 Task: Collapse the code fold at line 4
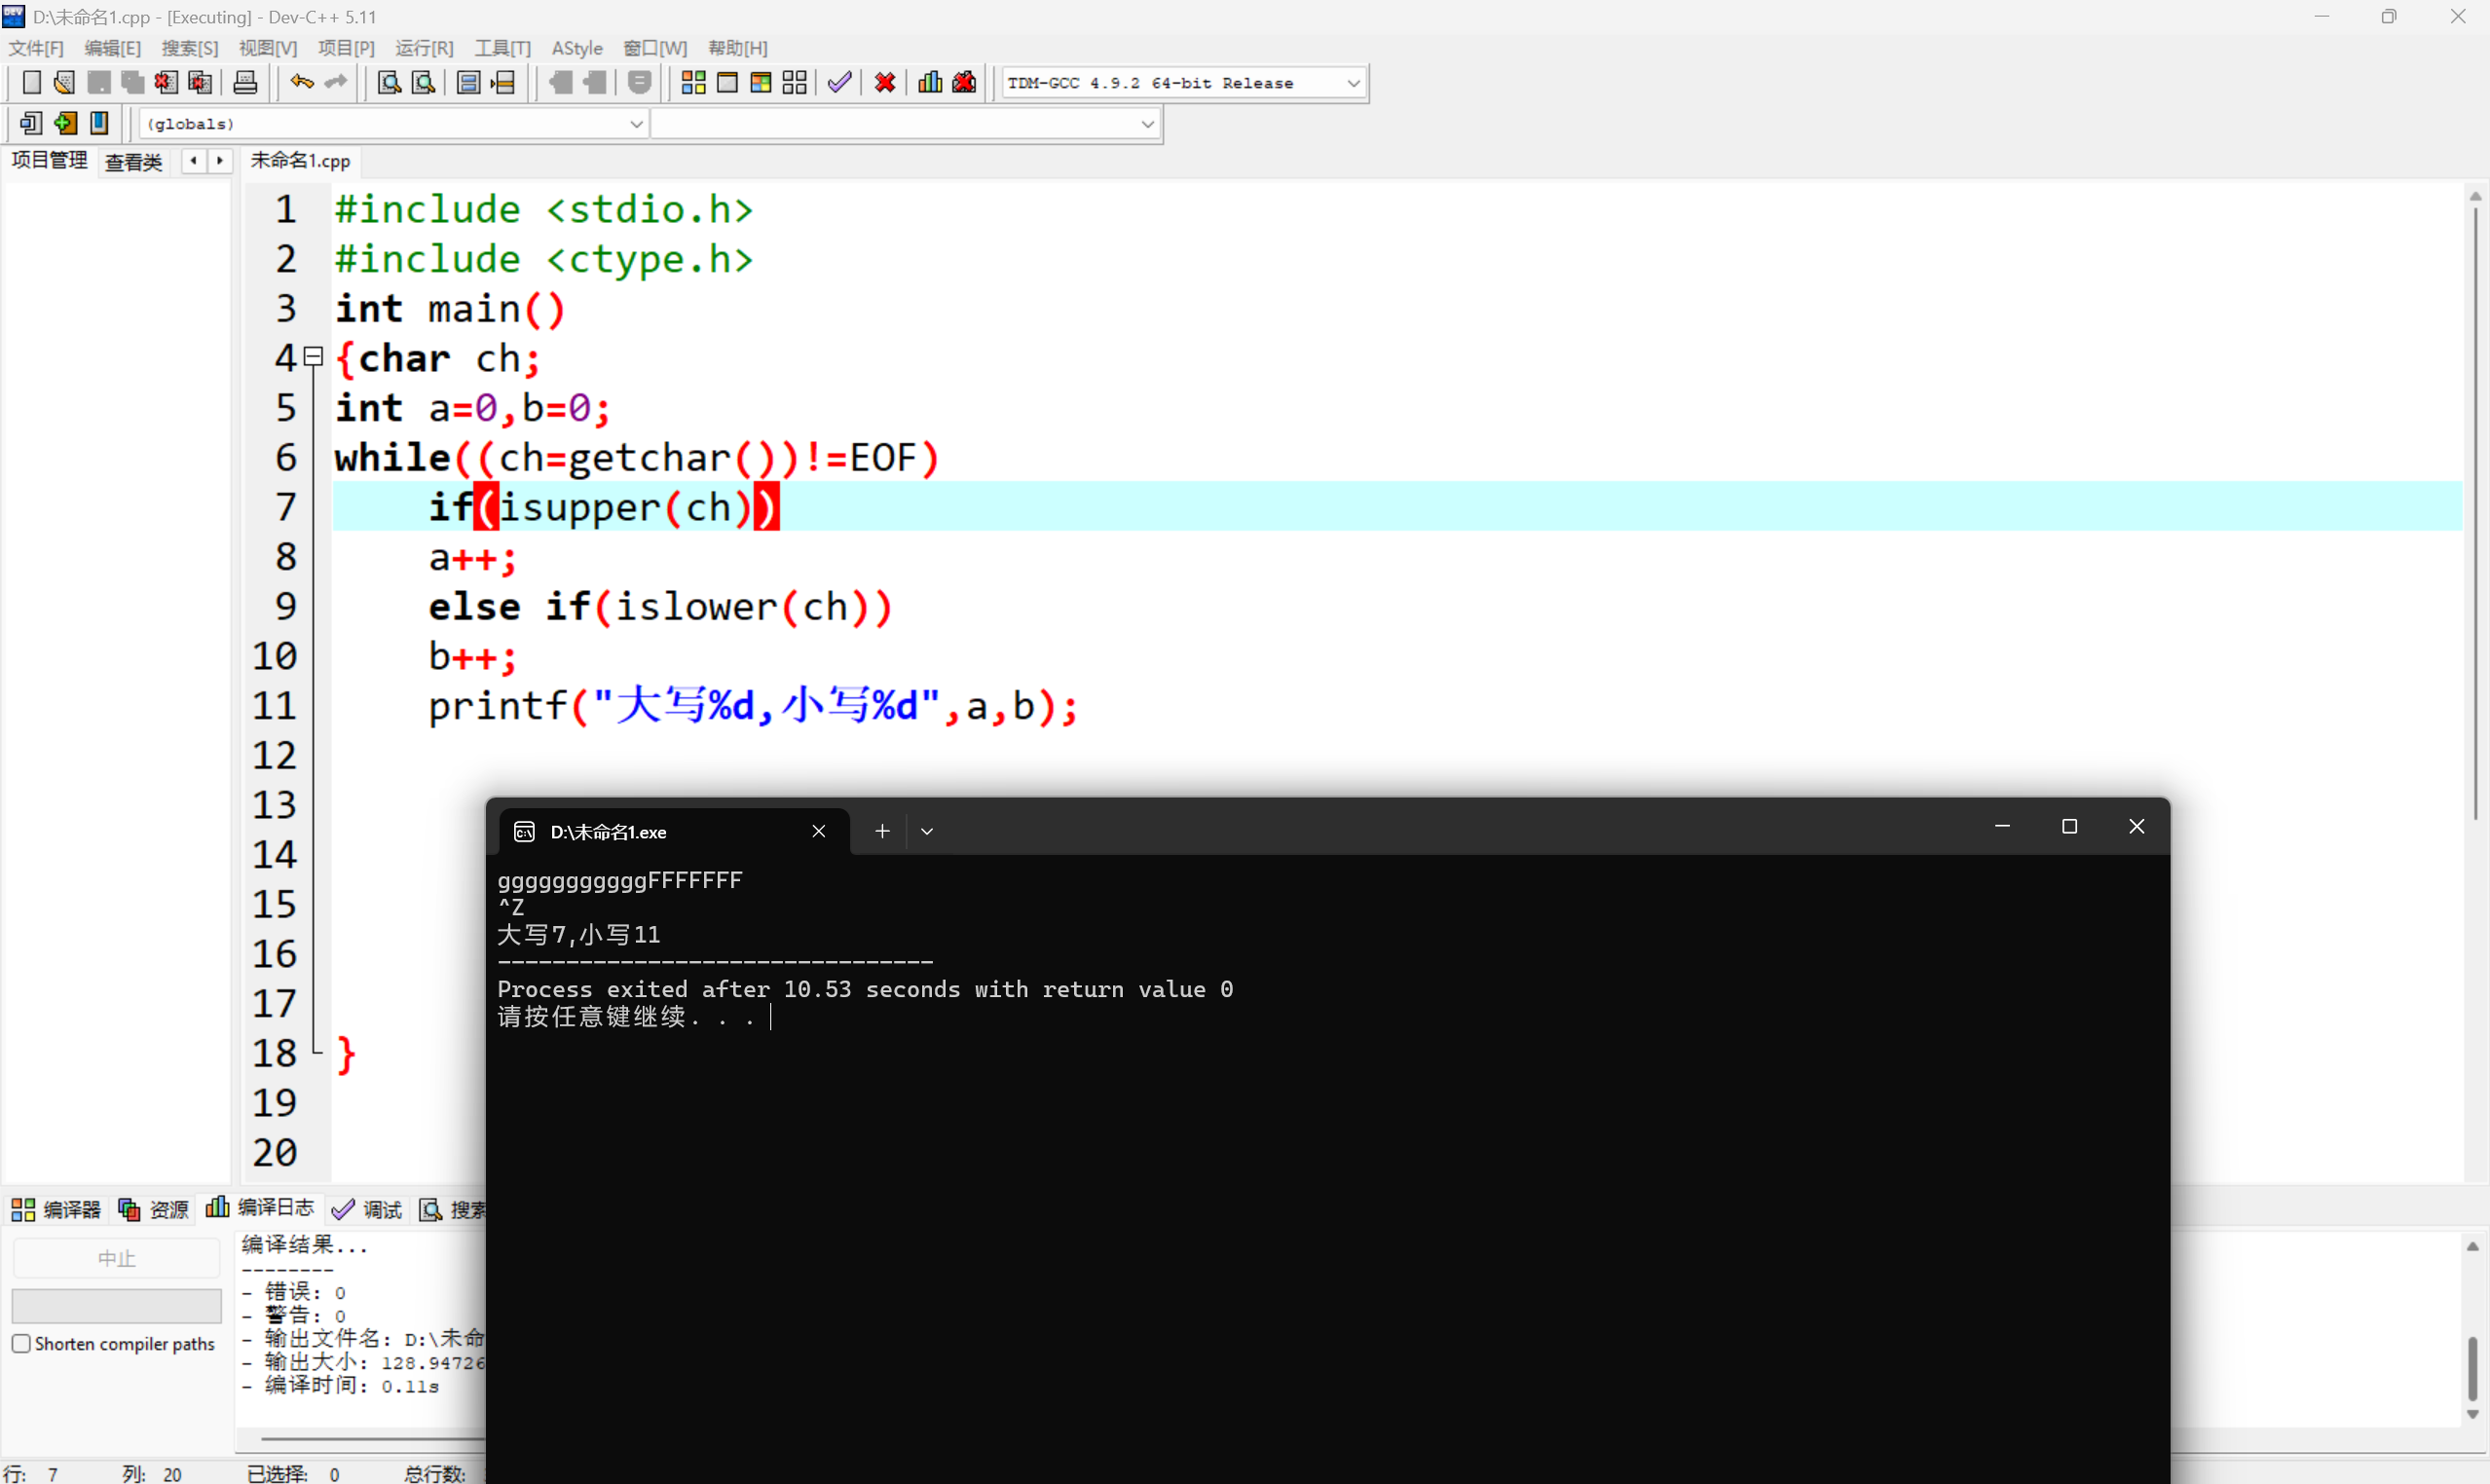click(313, 356)
